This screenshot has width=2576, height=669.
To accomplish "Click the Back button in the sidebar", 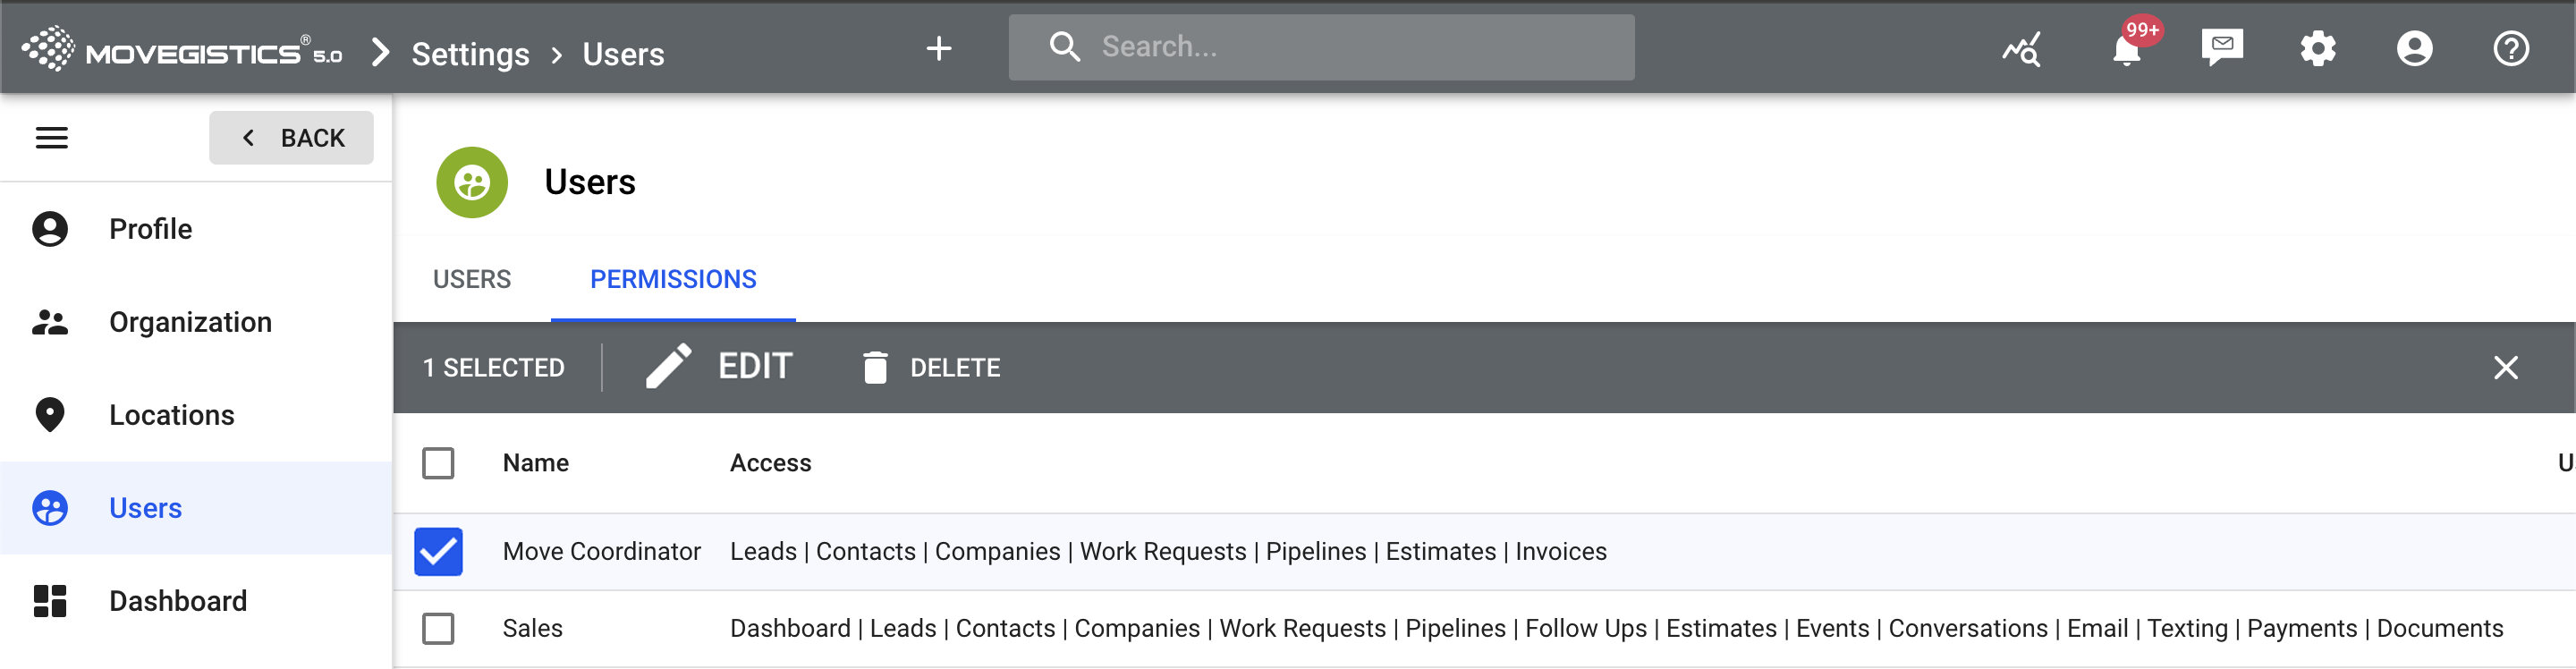I will 291,138.
